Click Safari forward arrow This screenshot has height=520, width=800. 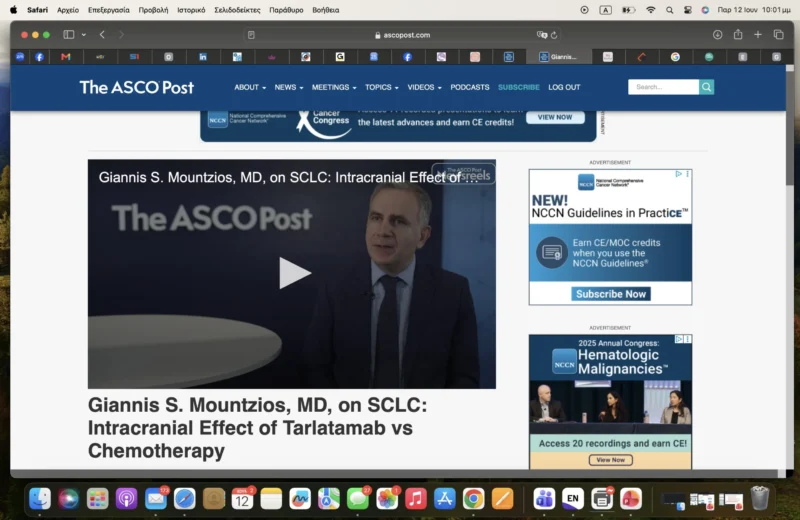coord(121,35)
